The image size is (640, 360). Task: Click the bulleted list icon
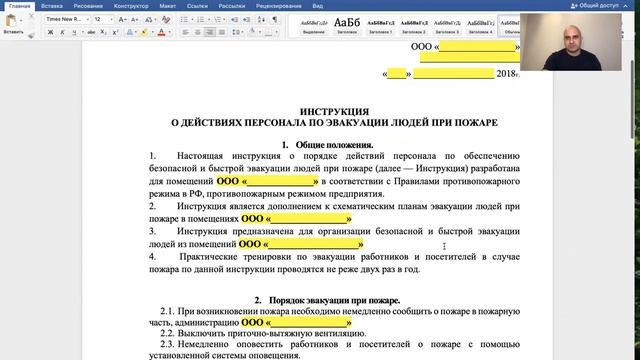[x=184, y=20]
